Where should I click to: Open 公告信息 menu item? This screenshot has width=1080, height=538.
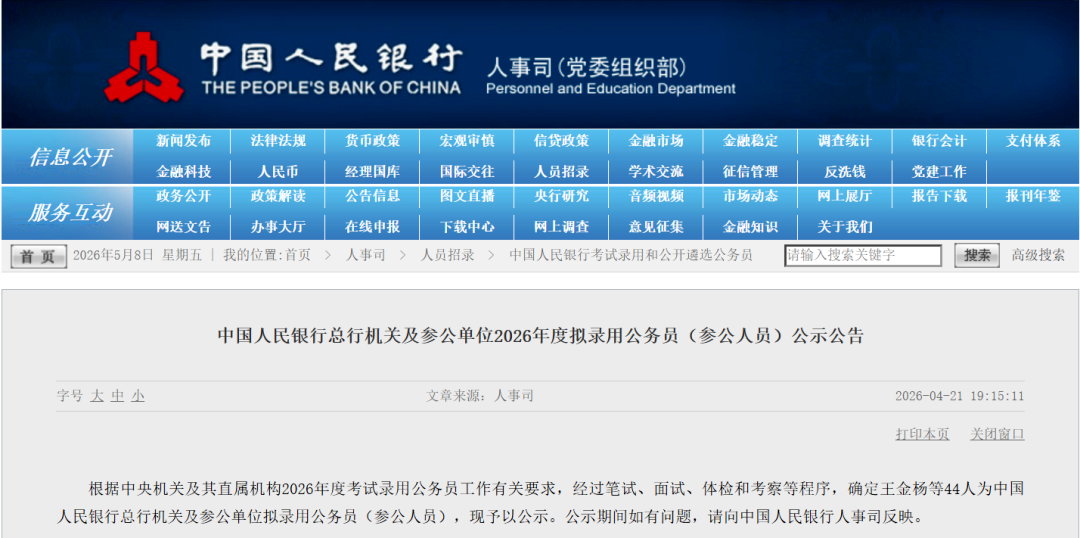[x=373, y=196]
